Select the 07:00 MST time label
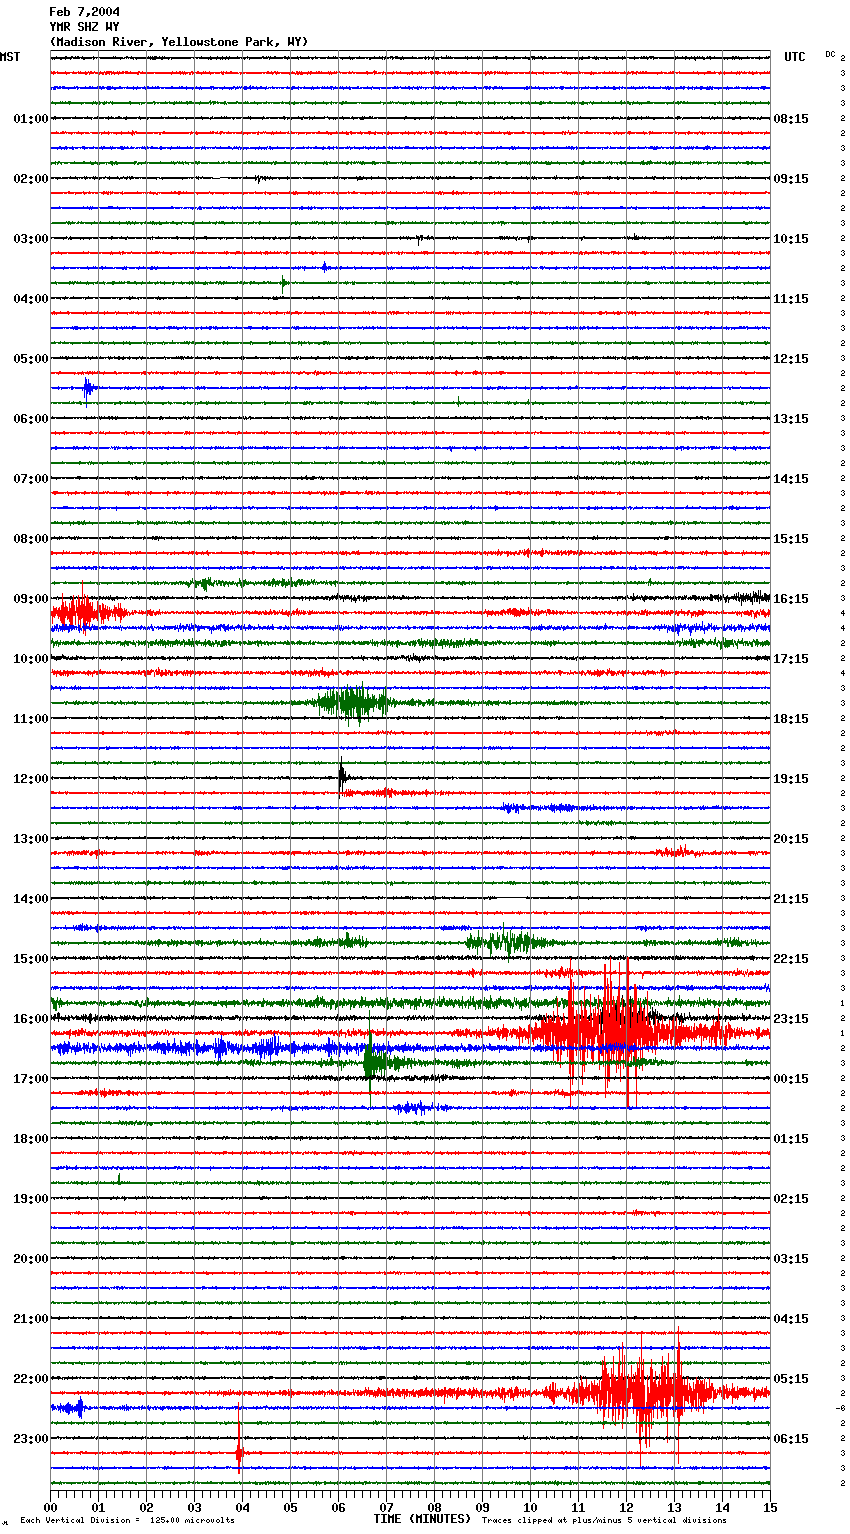 [x=31, y=479]
